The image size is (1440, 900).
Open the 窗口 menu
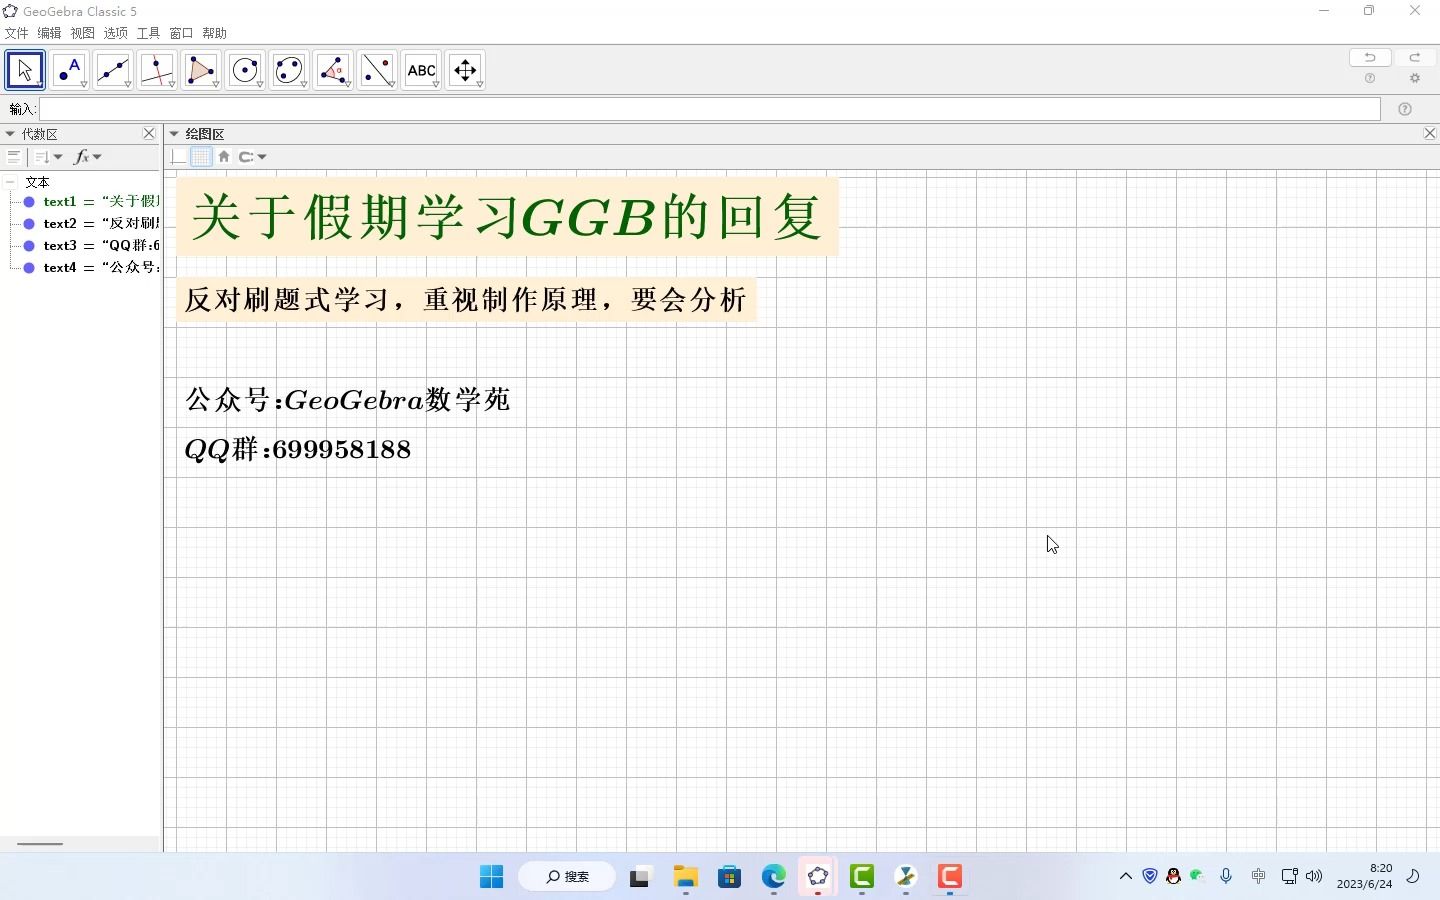(x=181, y=33)
